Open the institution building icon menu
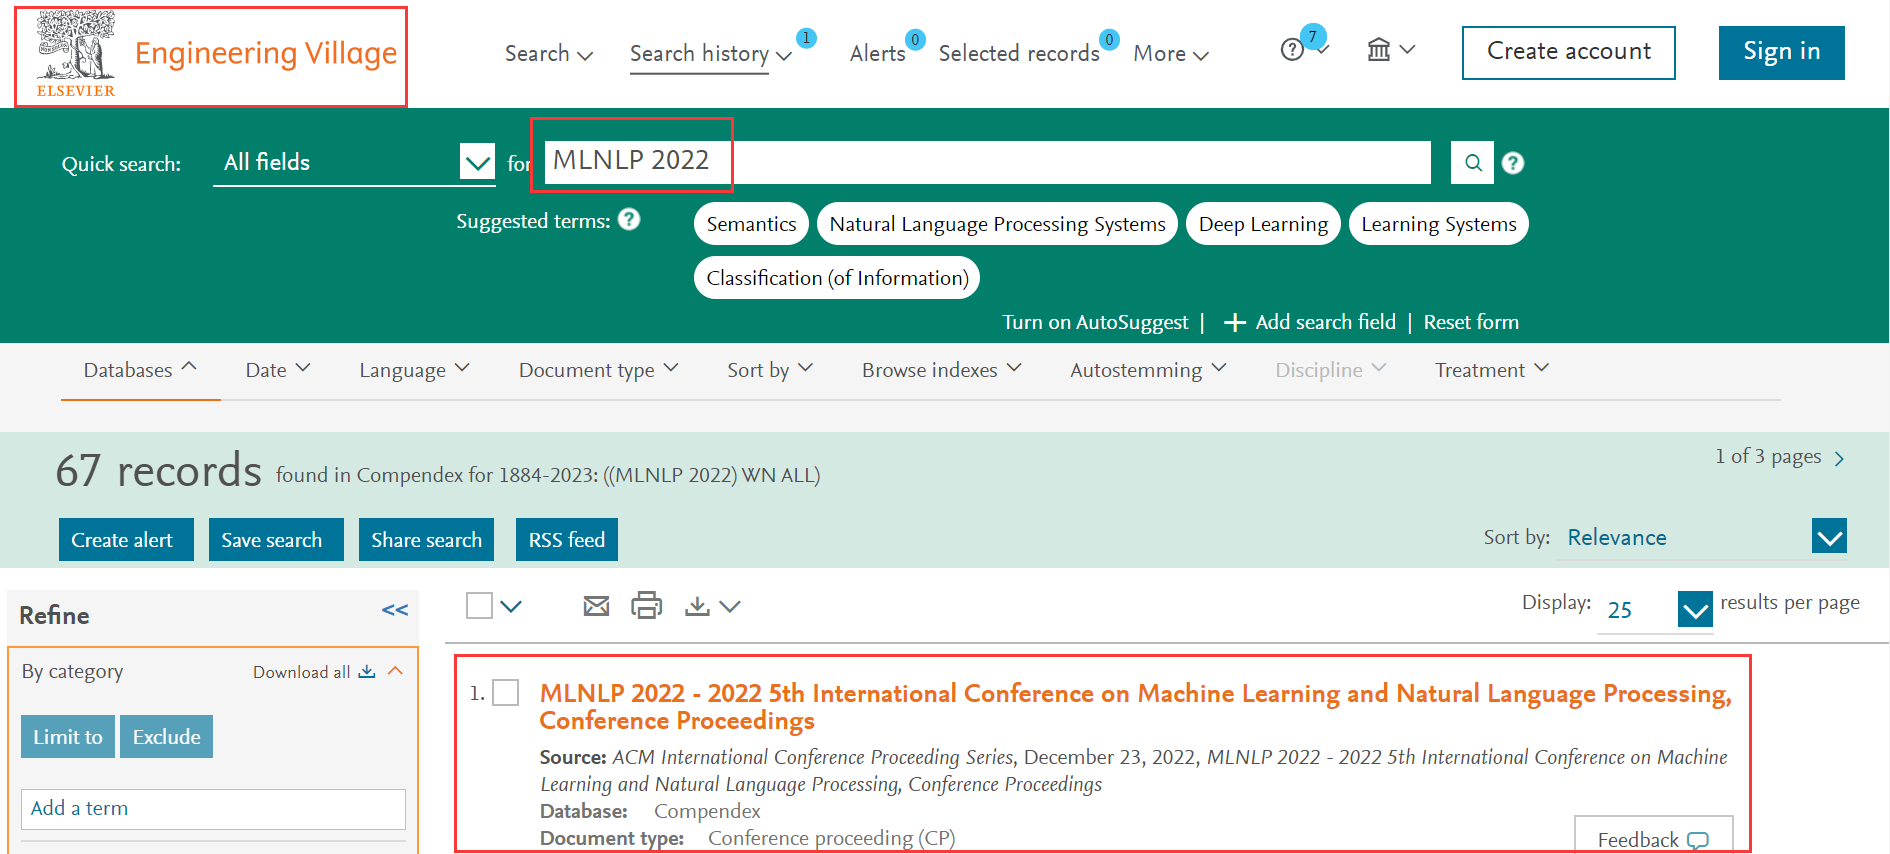This screenshot has height=854, width=1890. tap(1390, 50)
